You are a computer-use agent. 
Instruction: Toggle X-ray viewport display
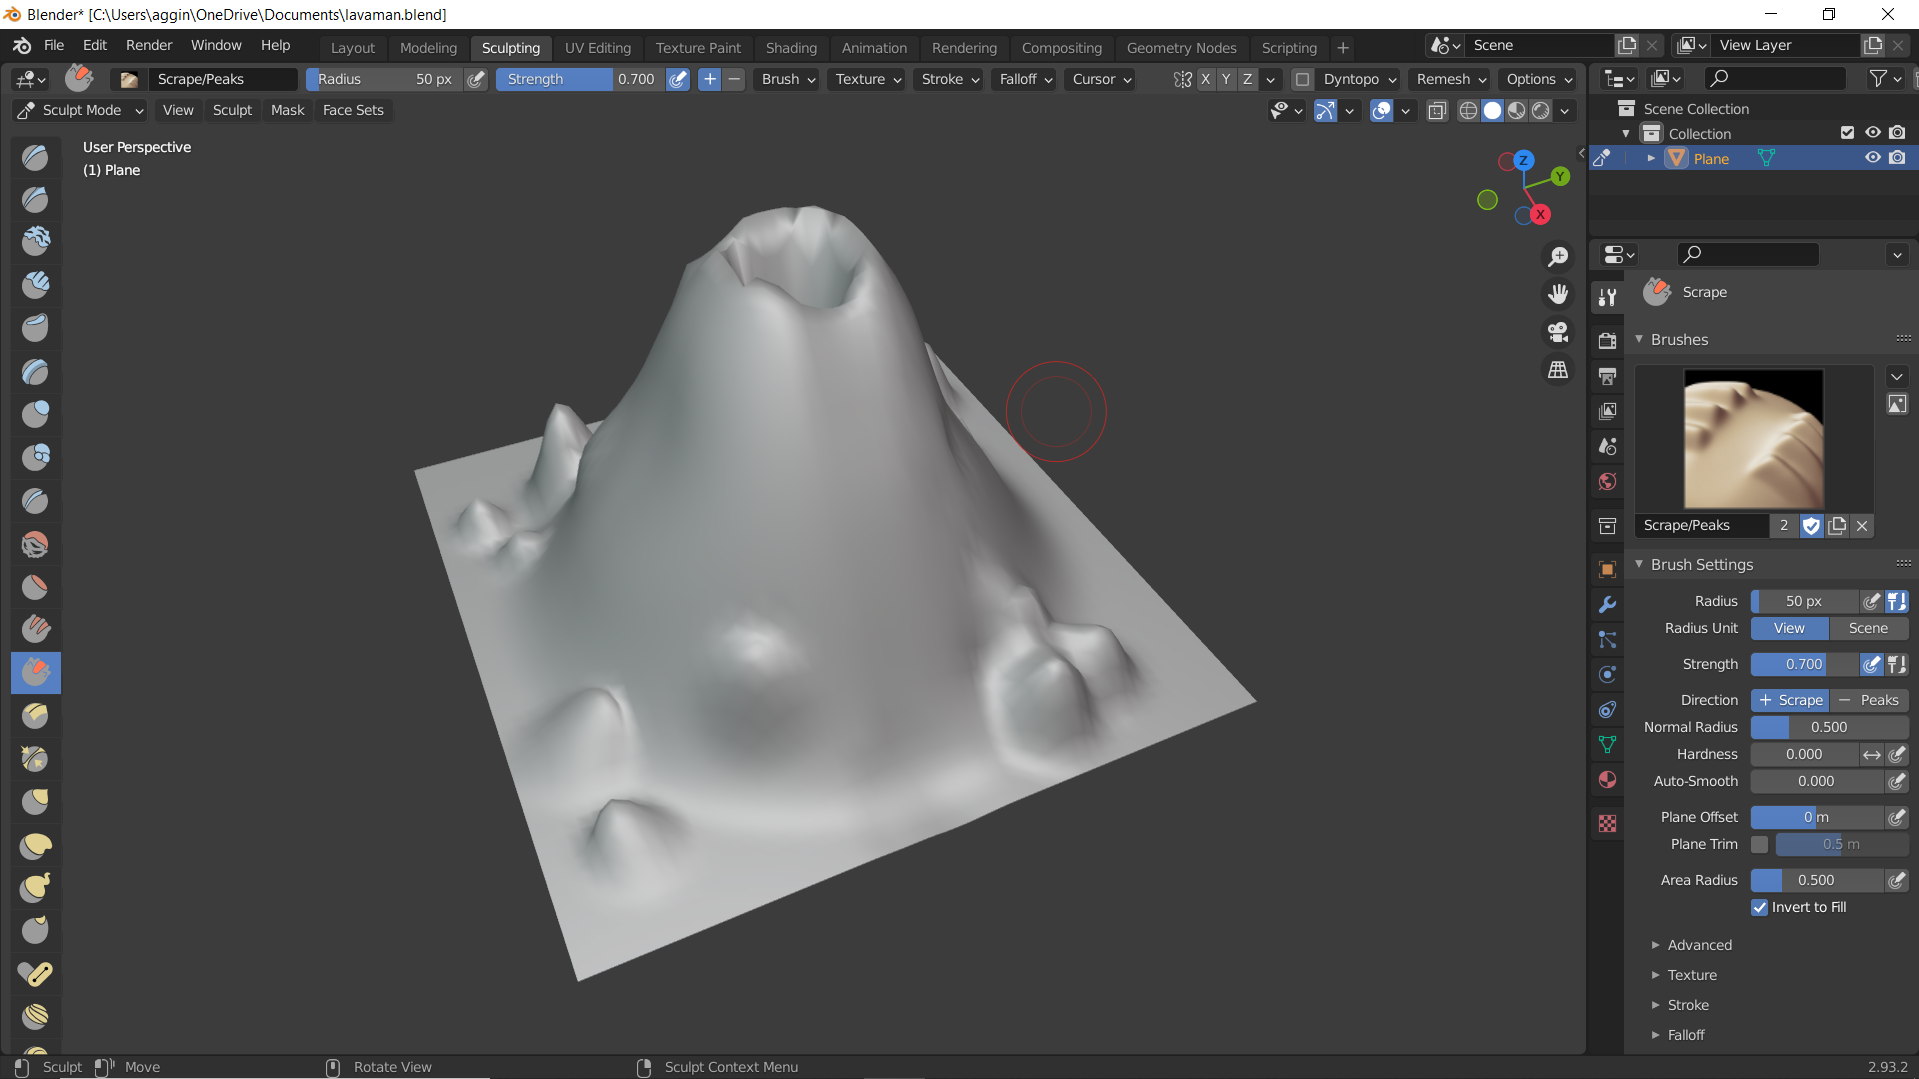pyautogui.click(x=1436, y=111)
